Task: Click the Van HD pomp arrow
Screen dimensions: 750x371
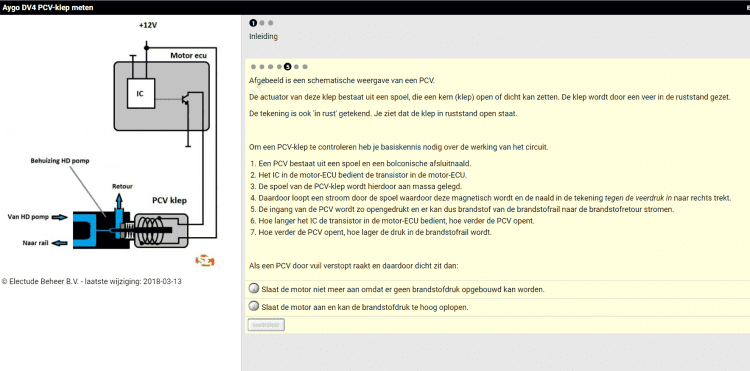Action: (60, 217)
